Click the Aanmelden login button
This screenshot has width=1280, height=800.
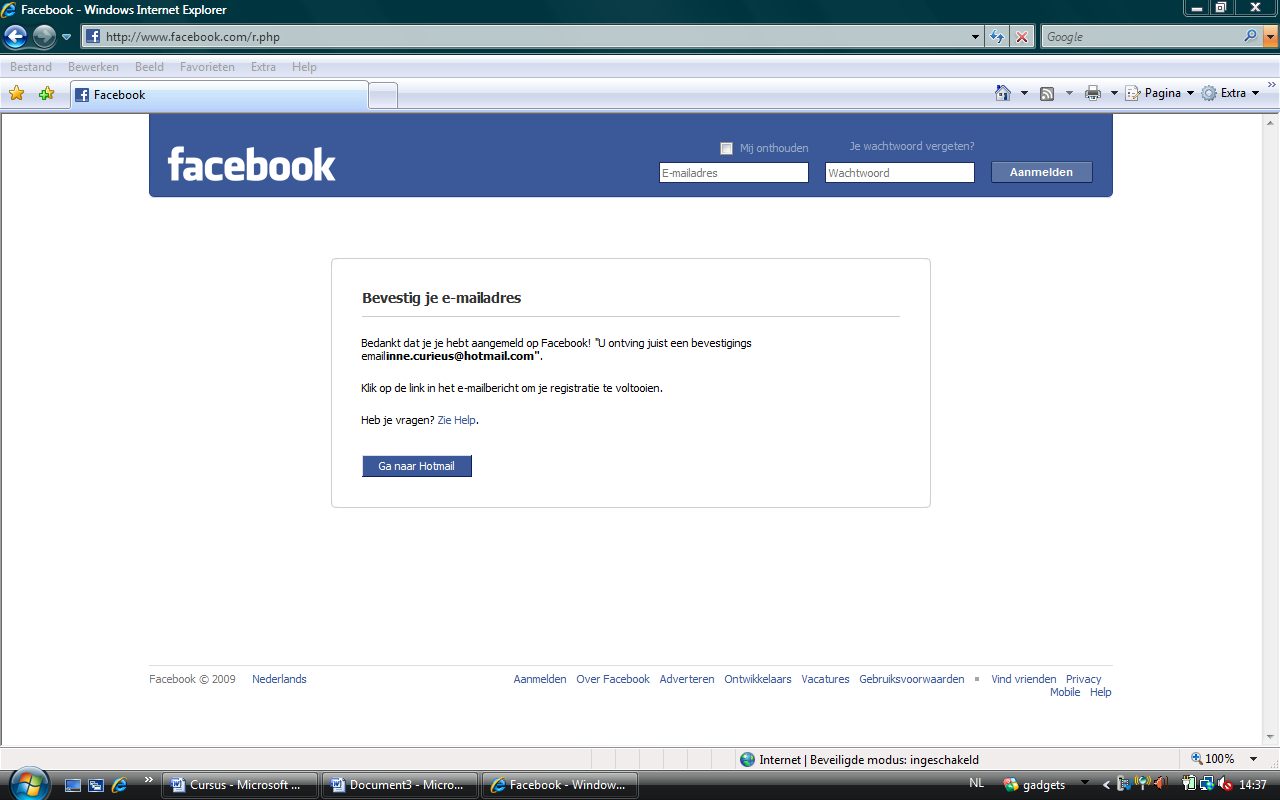click(1041, 172)
